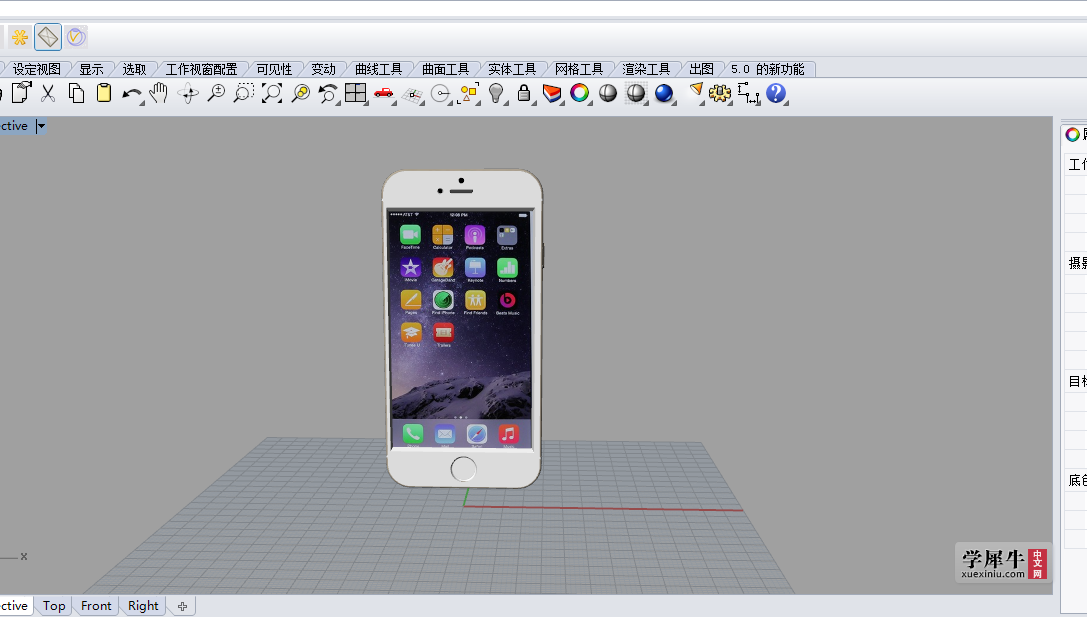Open the 显示 toolbar tab
The width and height of the screenshot is (1087, 617).
(x=91, y=69)
